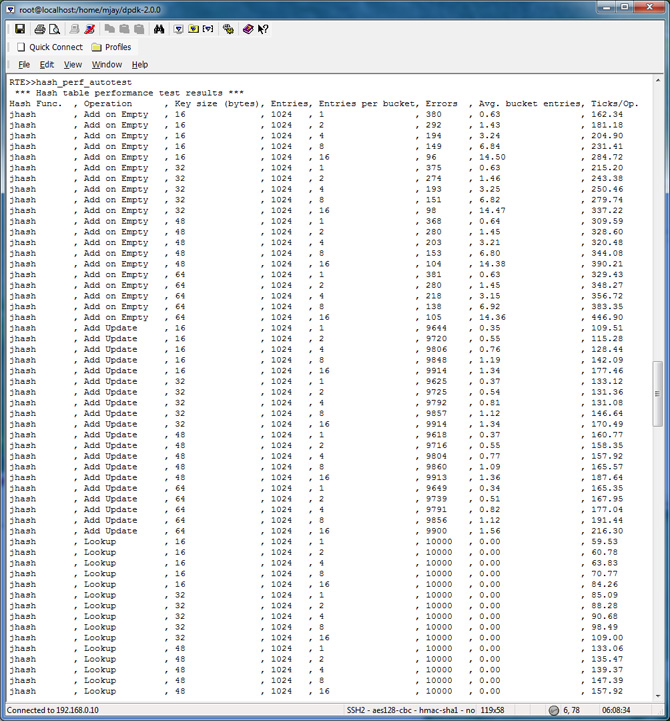Image resolution: width=670 pixels, height=721 pixels.
Task: Click the ticks value '284.72'
Action: [x=607, y=157]
